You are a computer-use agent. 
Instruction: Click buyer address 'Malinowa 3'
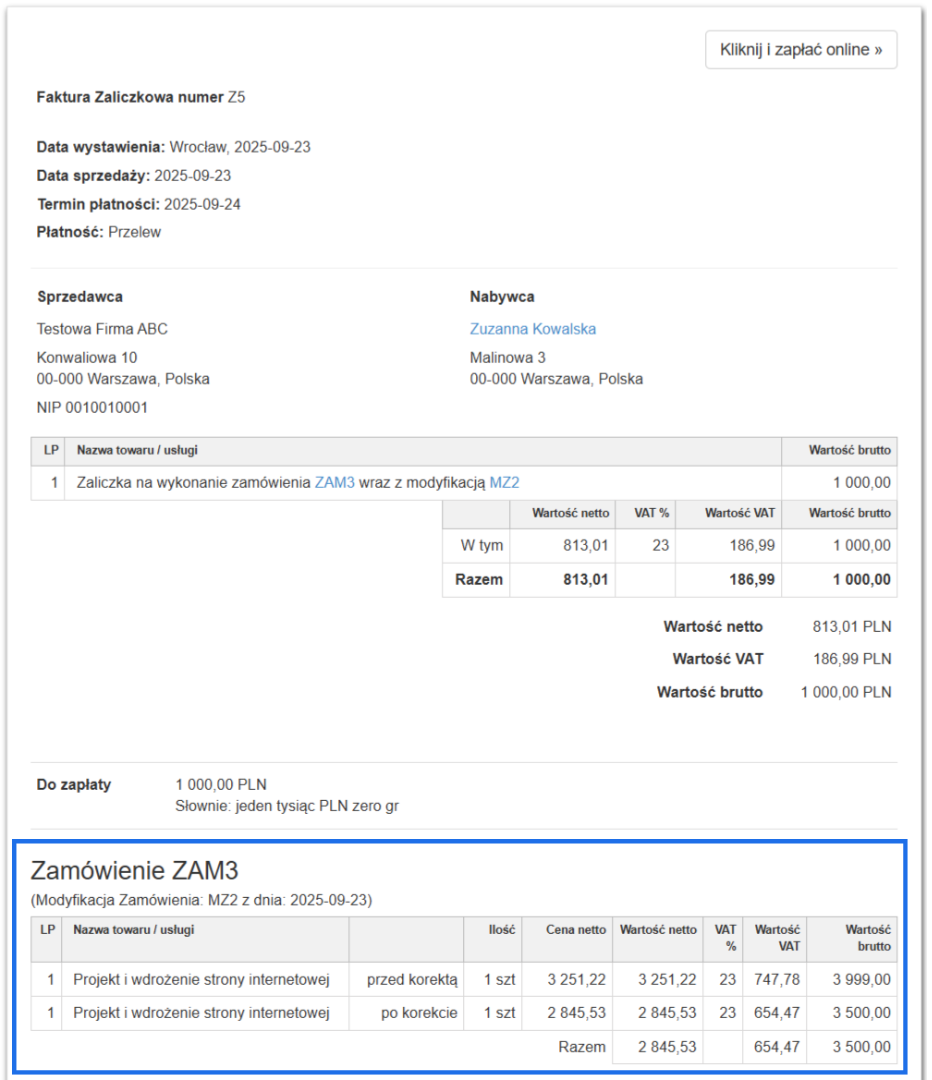click(x=508, y=357)
